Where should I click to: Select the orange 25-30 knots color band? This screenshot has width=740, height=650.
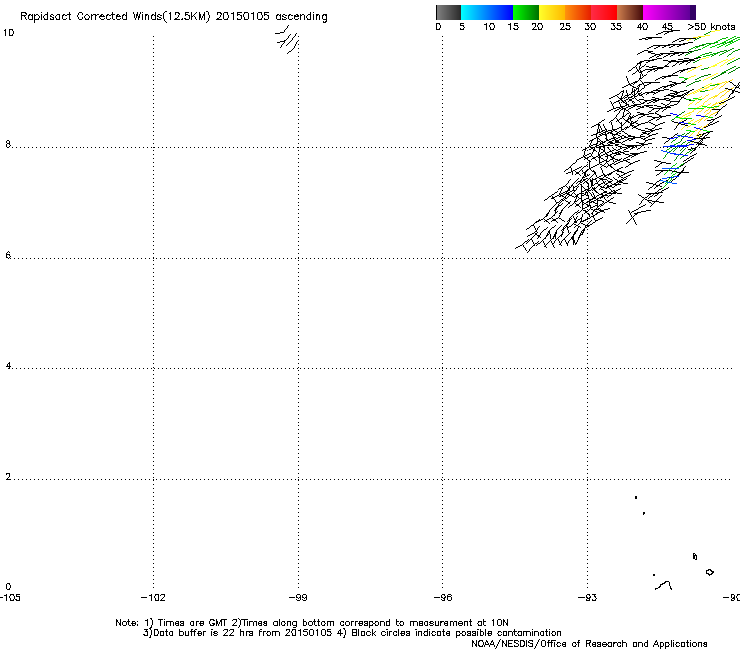coord(578,12)
